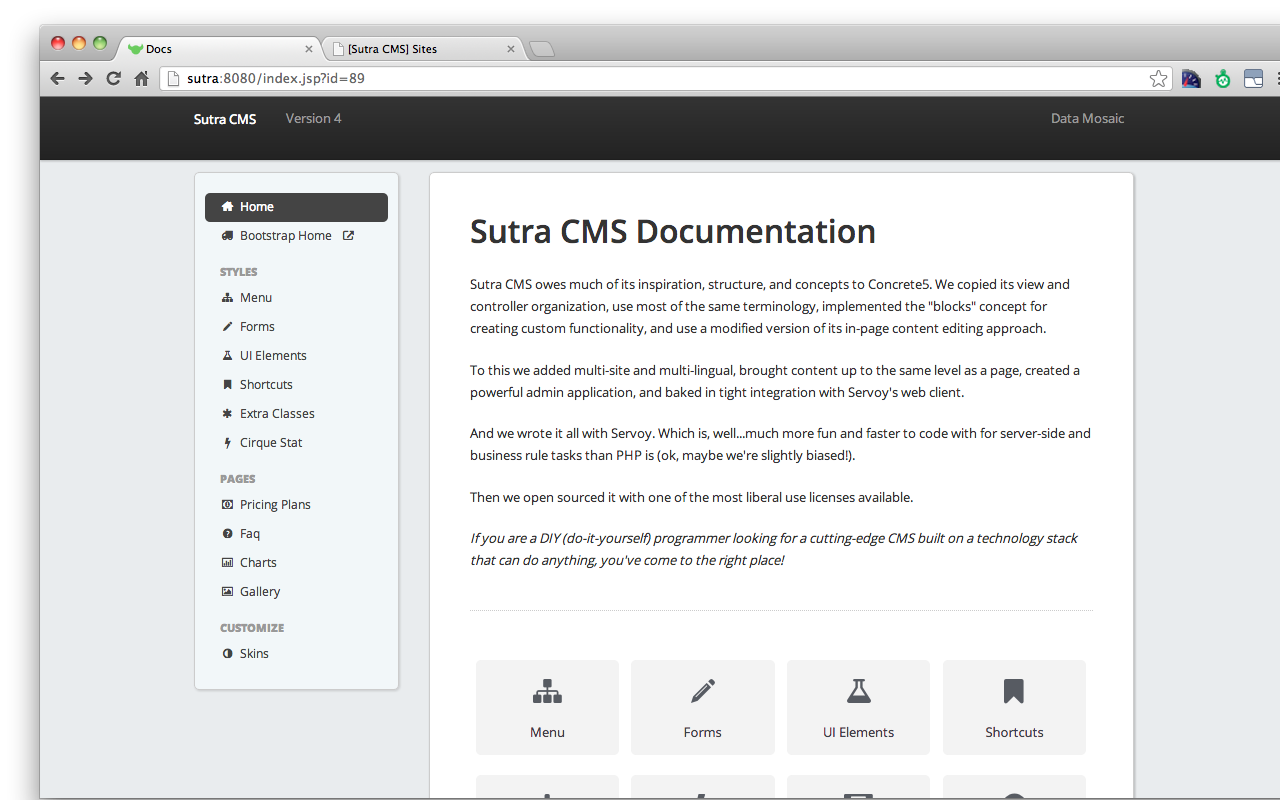Close the [Sutra CMS] Sites tab
Screen dimensions: 1280x800
[511, 48]
